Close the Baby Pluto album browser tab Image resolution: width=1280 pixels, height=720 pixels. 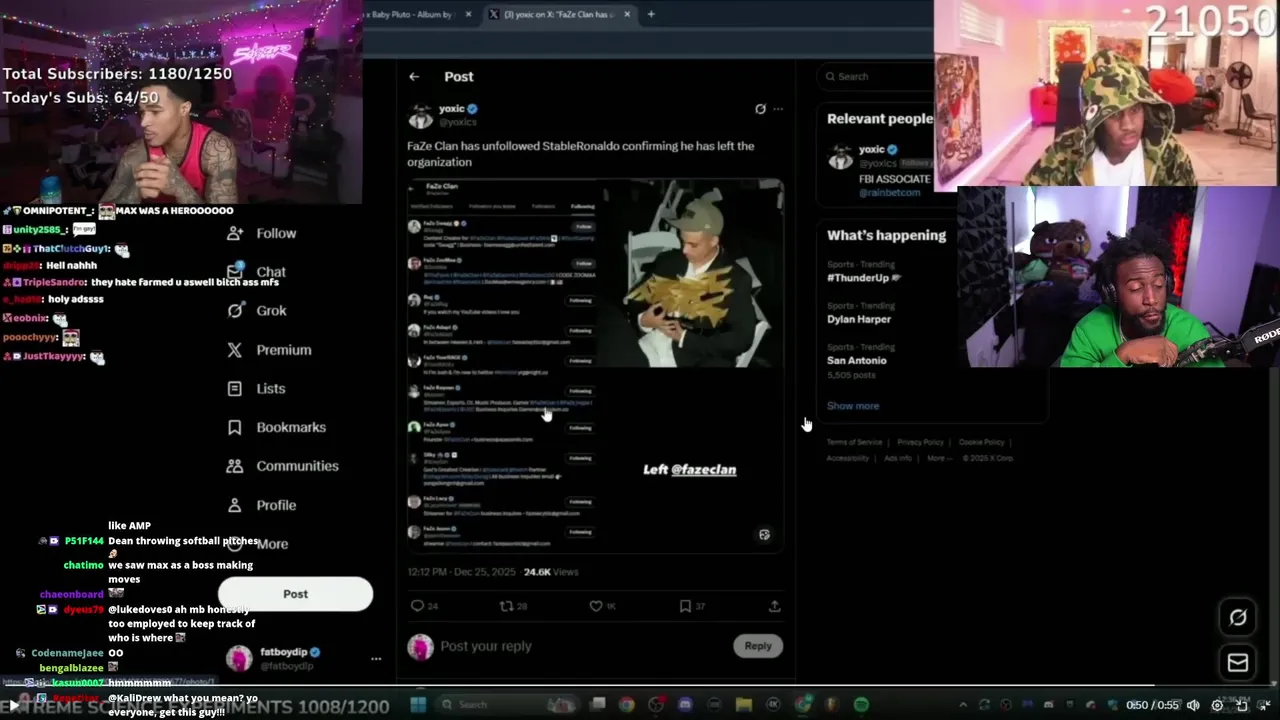tap(468, 14)
